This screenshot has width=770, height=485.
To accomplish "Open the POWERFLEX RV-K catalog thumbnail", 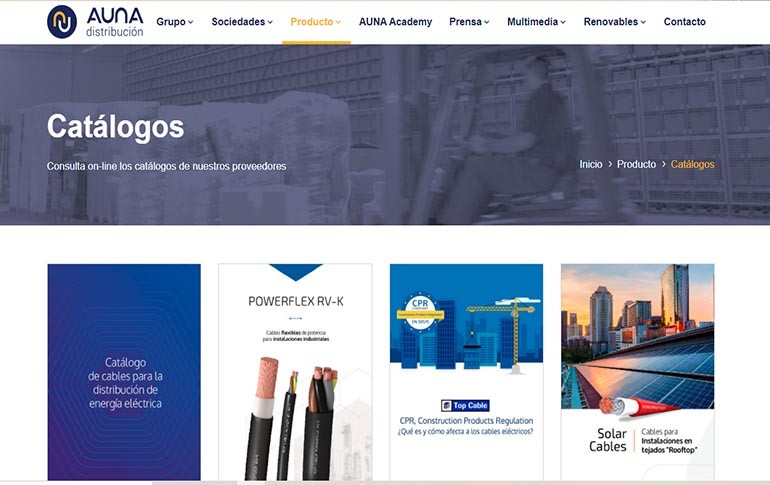I will 296,372.
